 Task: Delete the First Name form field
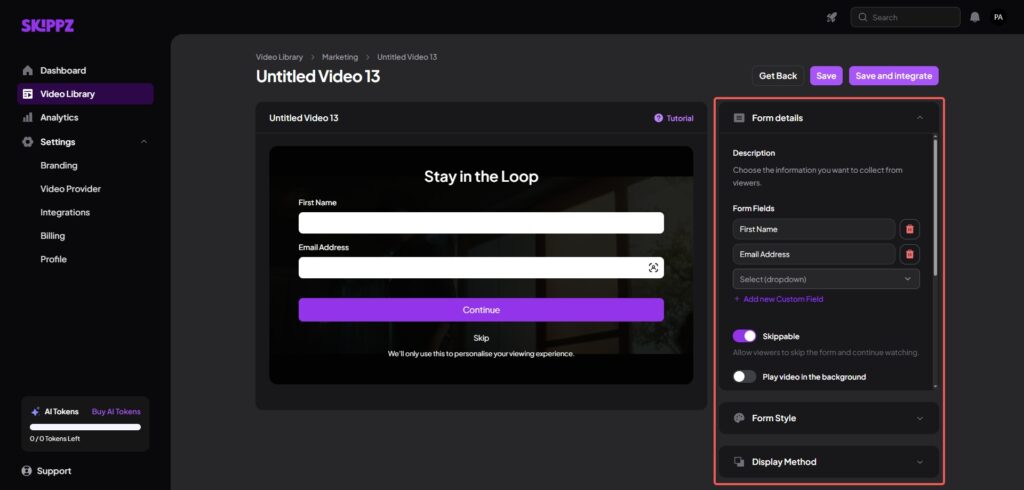point(909,229)
